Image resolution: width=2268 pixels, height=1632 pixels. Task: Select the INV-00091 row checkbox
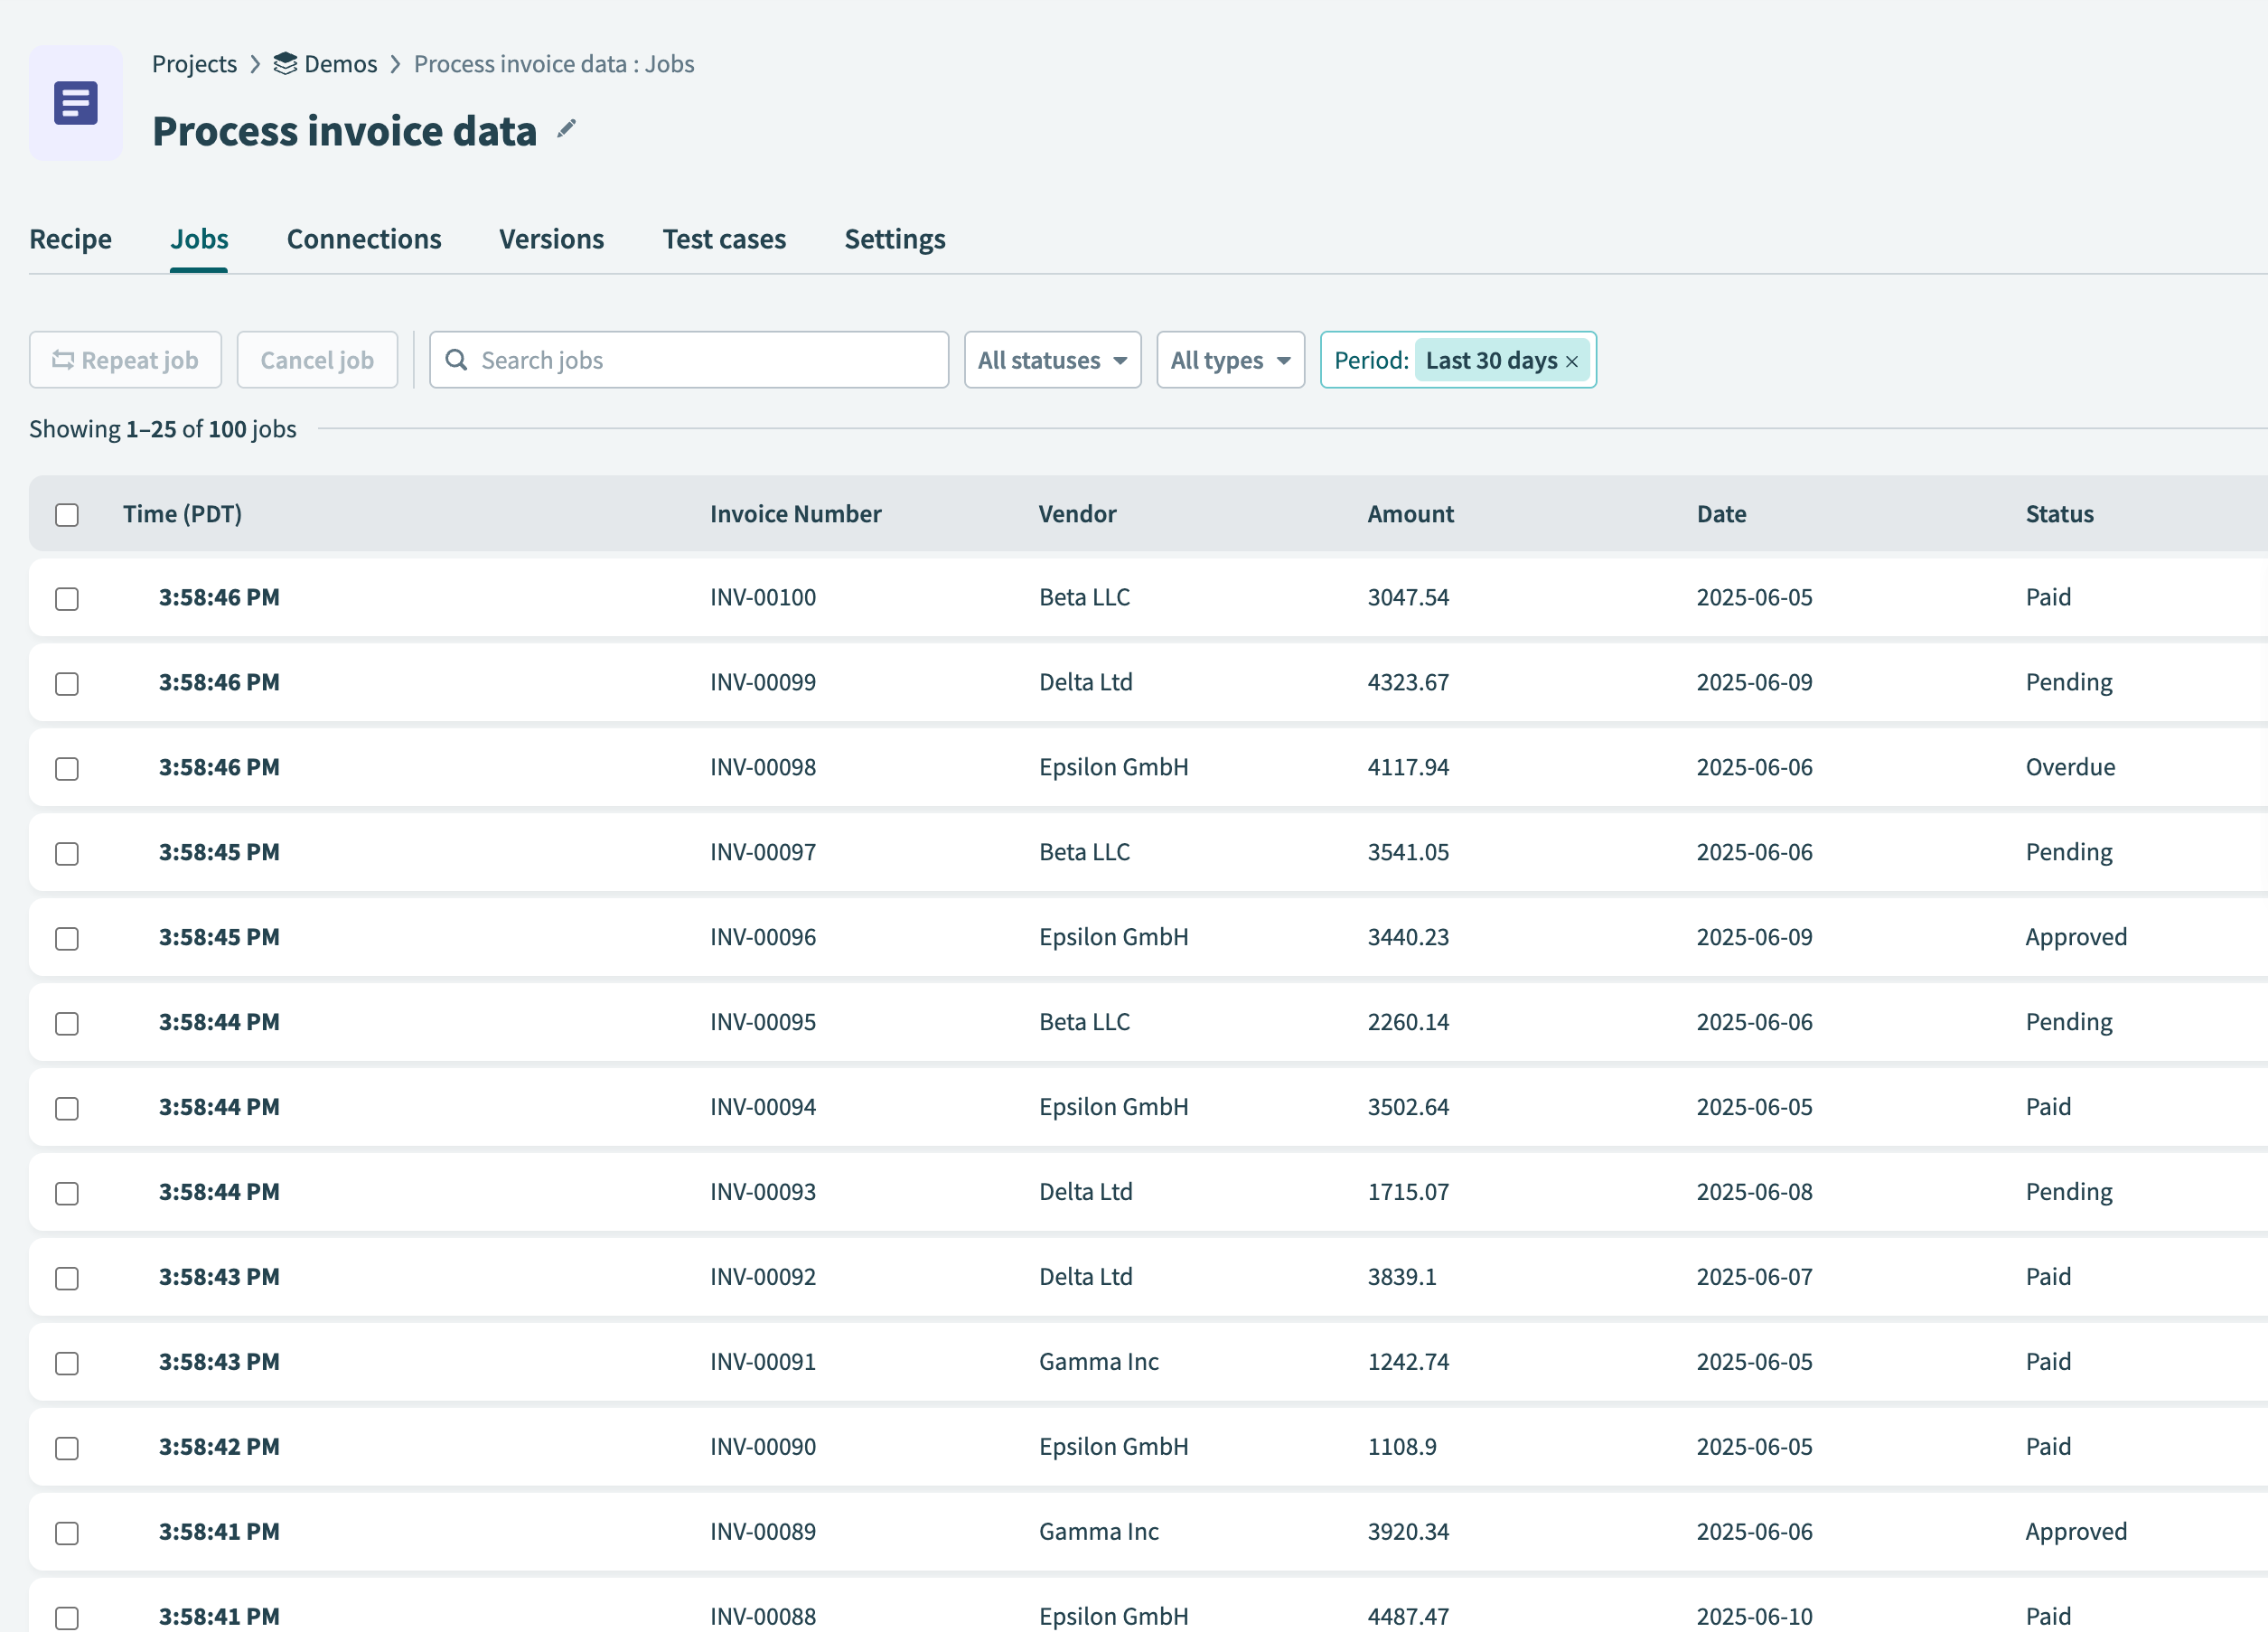pyautogui.click(x=67, y=1364)
